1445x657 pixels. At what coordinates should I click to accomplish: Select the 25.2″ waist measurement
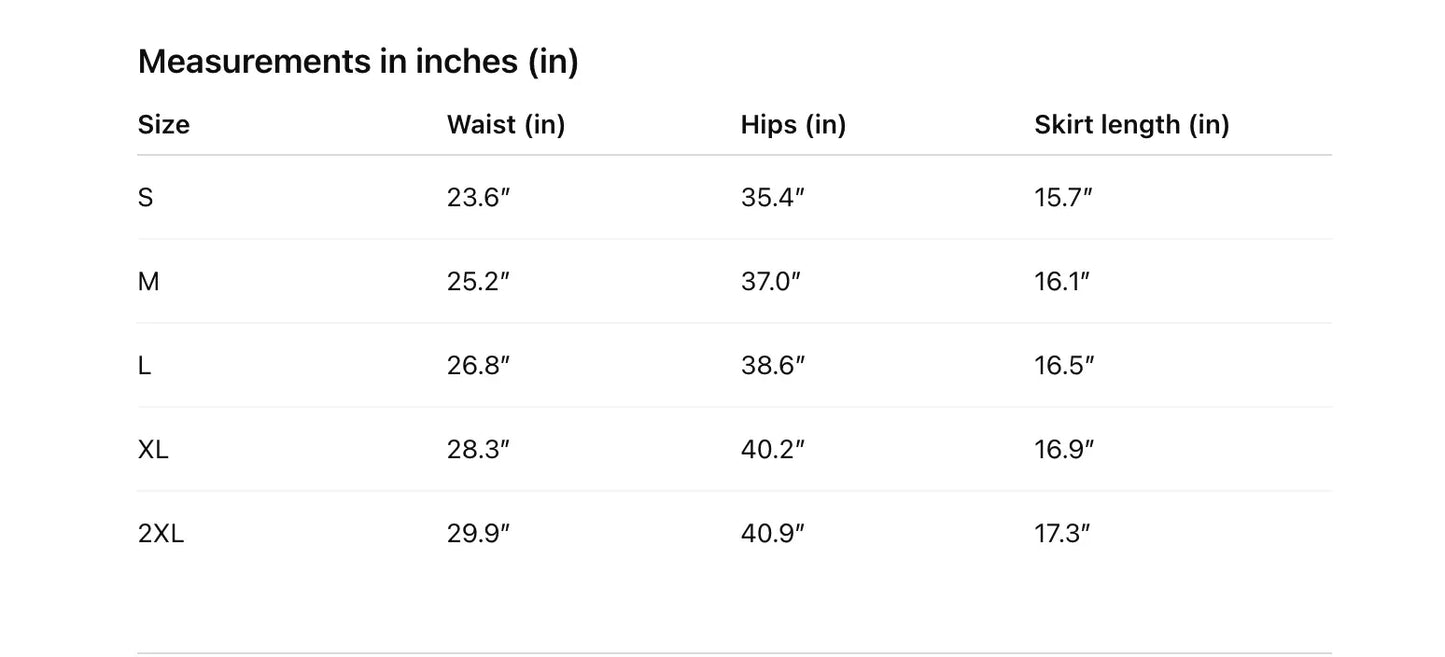click(478, 282)
